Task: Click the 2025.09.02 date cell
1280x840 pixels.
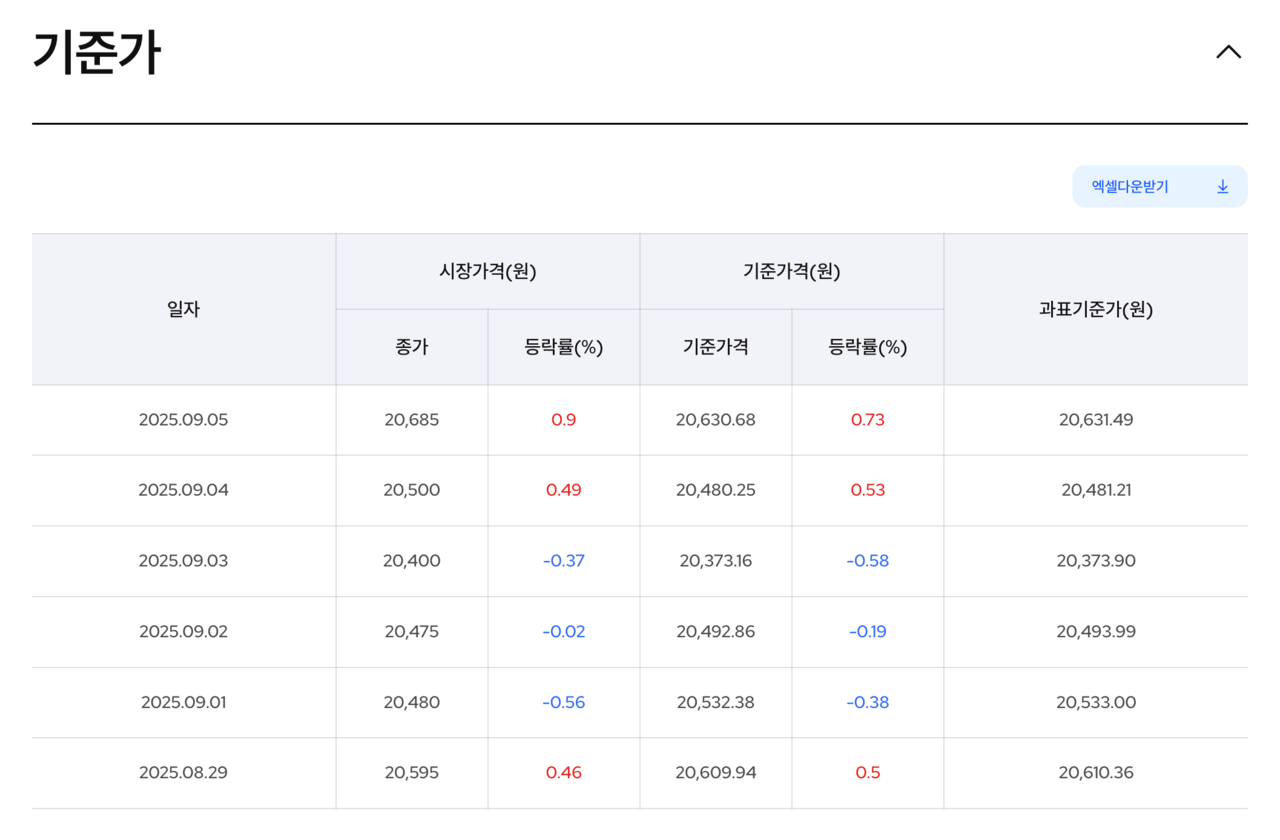Action: (183, 632)
